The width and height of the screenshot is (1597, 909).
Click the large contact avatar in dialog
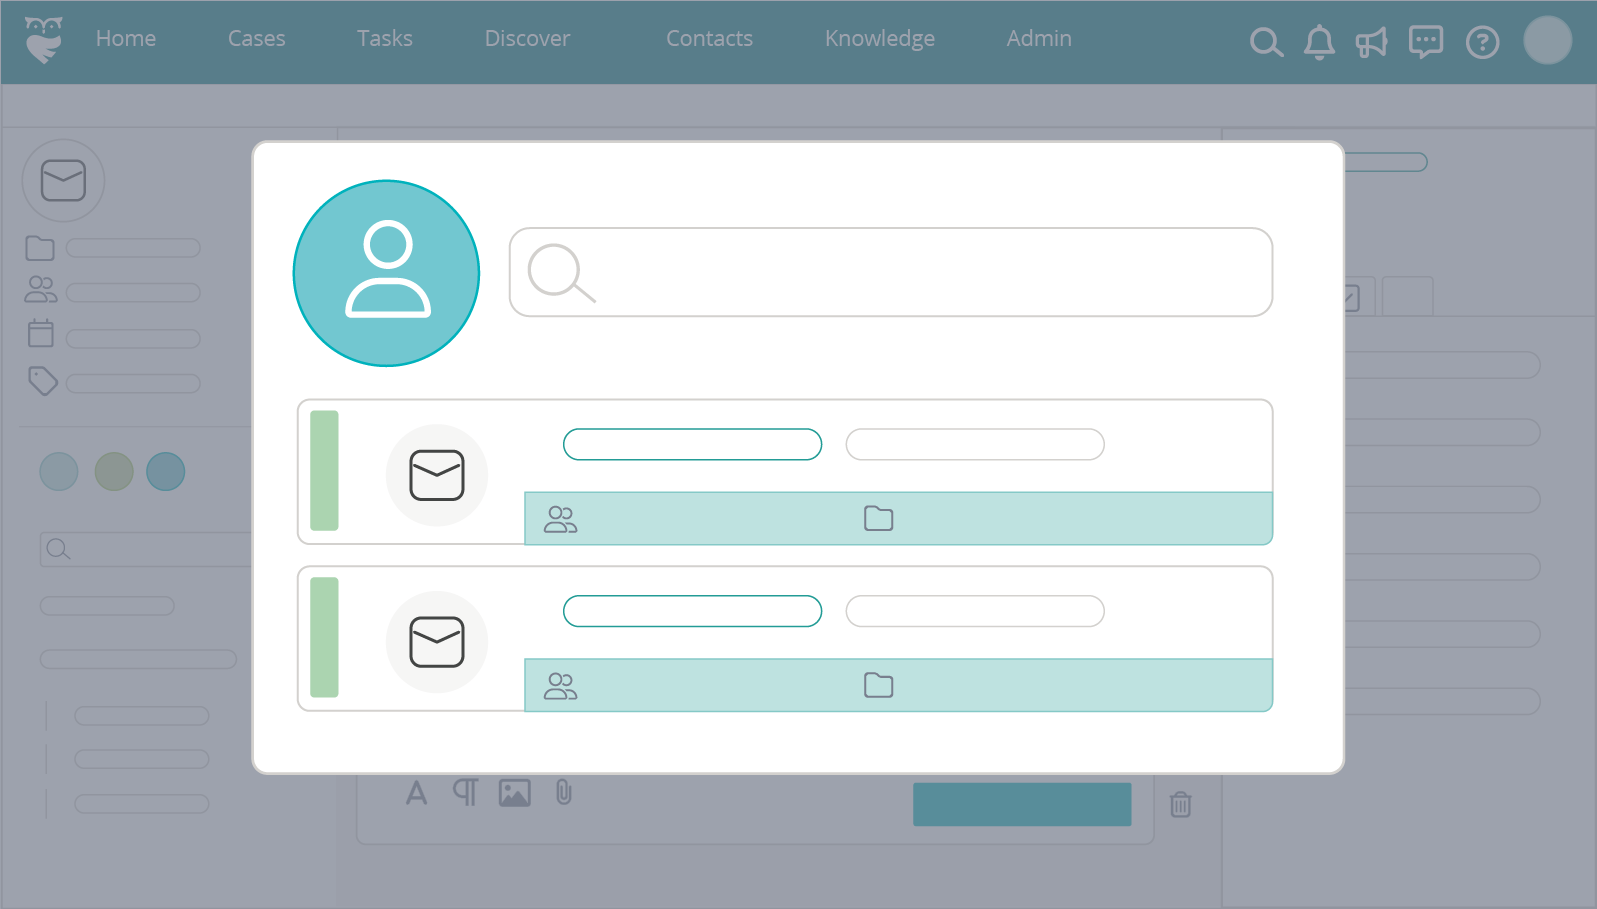386,273
